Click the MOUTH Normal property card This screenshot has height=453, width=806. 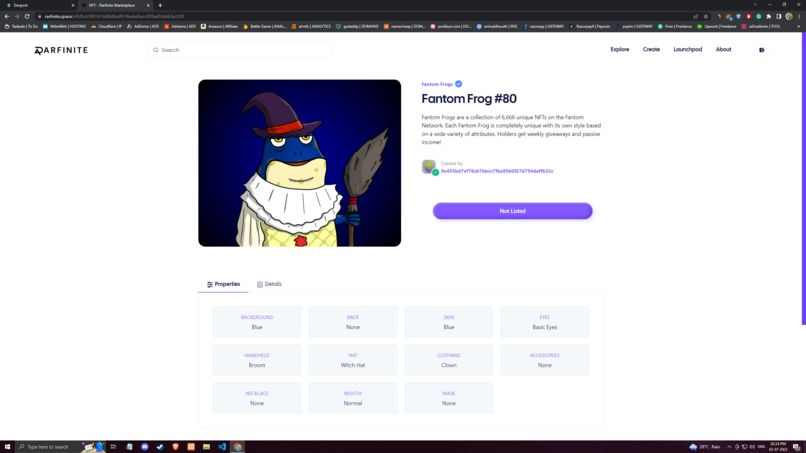[353, 398]
